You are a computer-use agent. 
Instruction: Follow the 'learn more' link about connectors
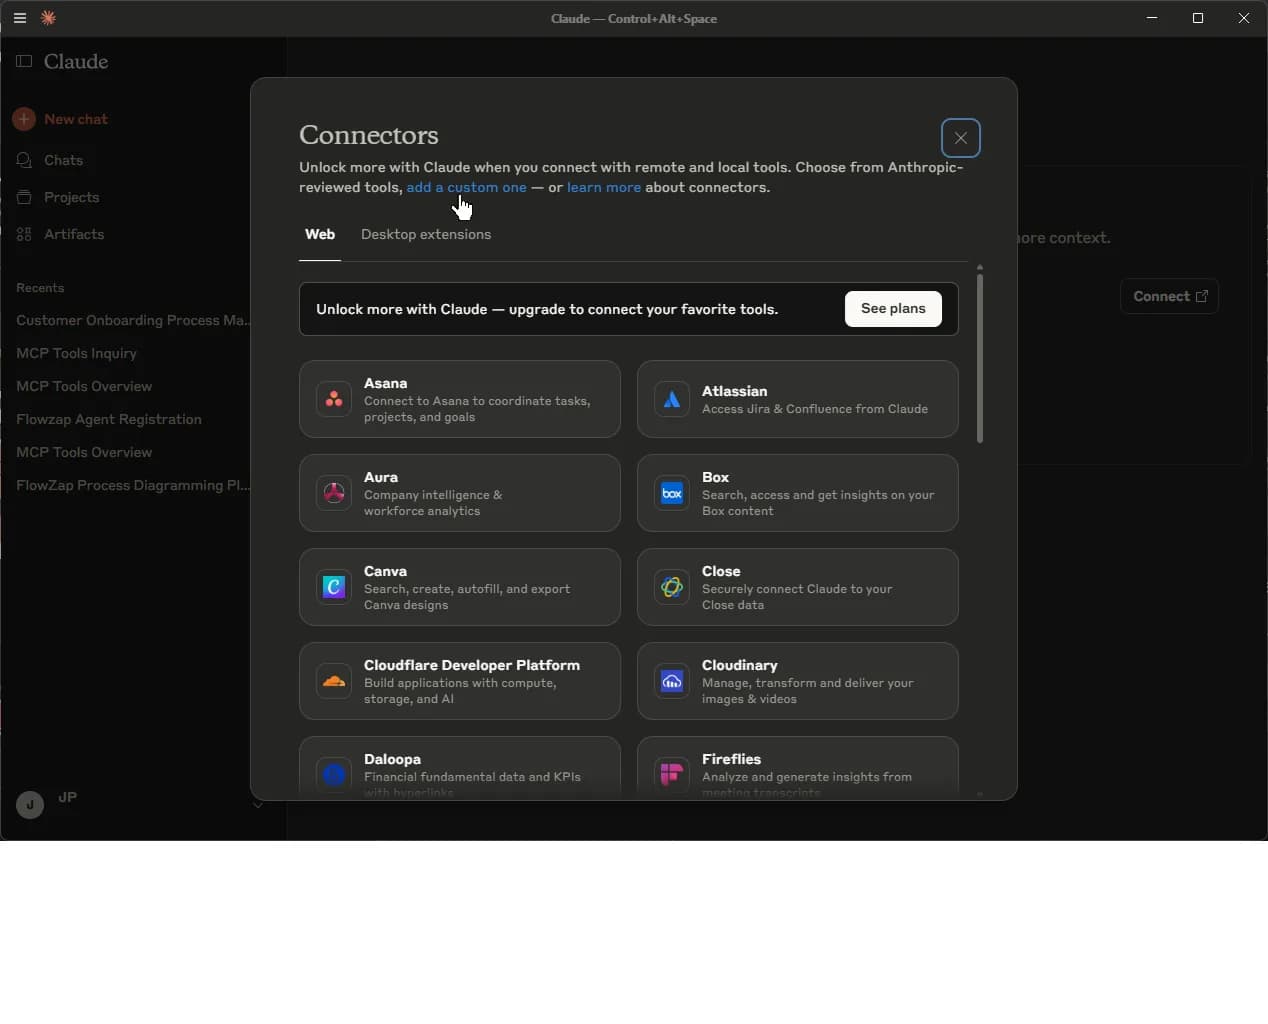click(x=604, y=187)
